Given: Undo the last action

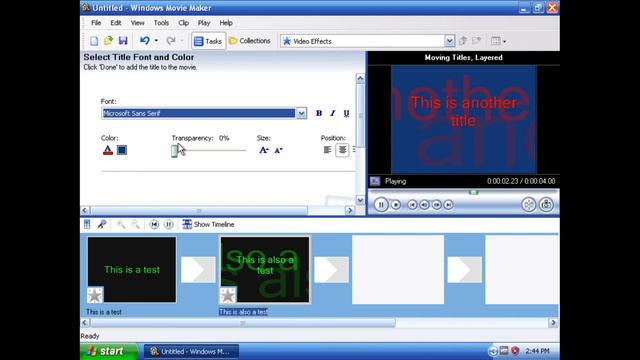Looking at the screenshot, I should click(x=144, y=41).
